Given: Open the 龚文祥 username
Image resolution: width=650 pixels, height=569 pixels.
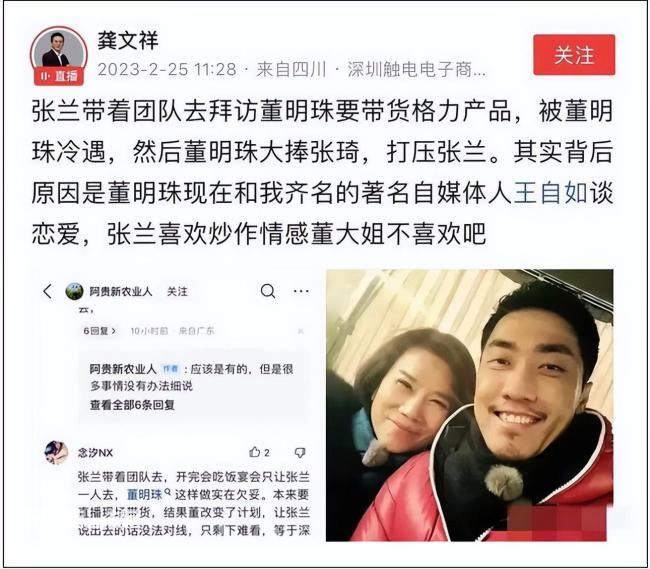Looking at the screenshot, I should (x=128, y=41).
